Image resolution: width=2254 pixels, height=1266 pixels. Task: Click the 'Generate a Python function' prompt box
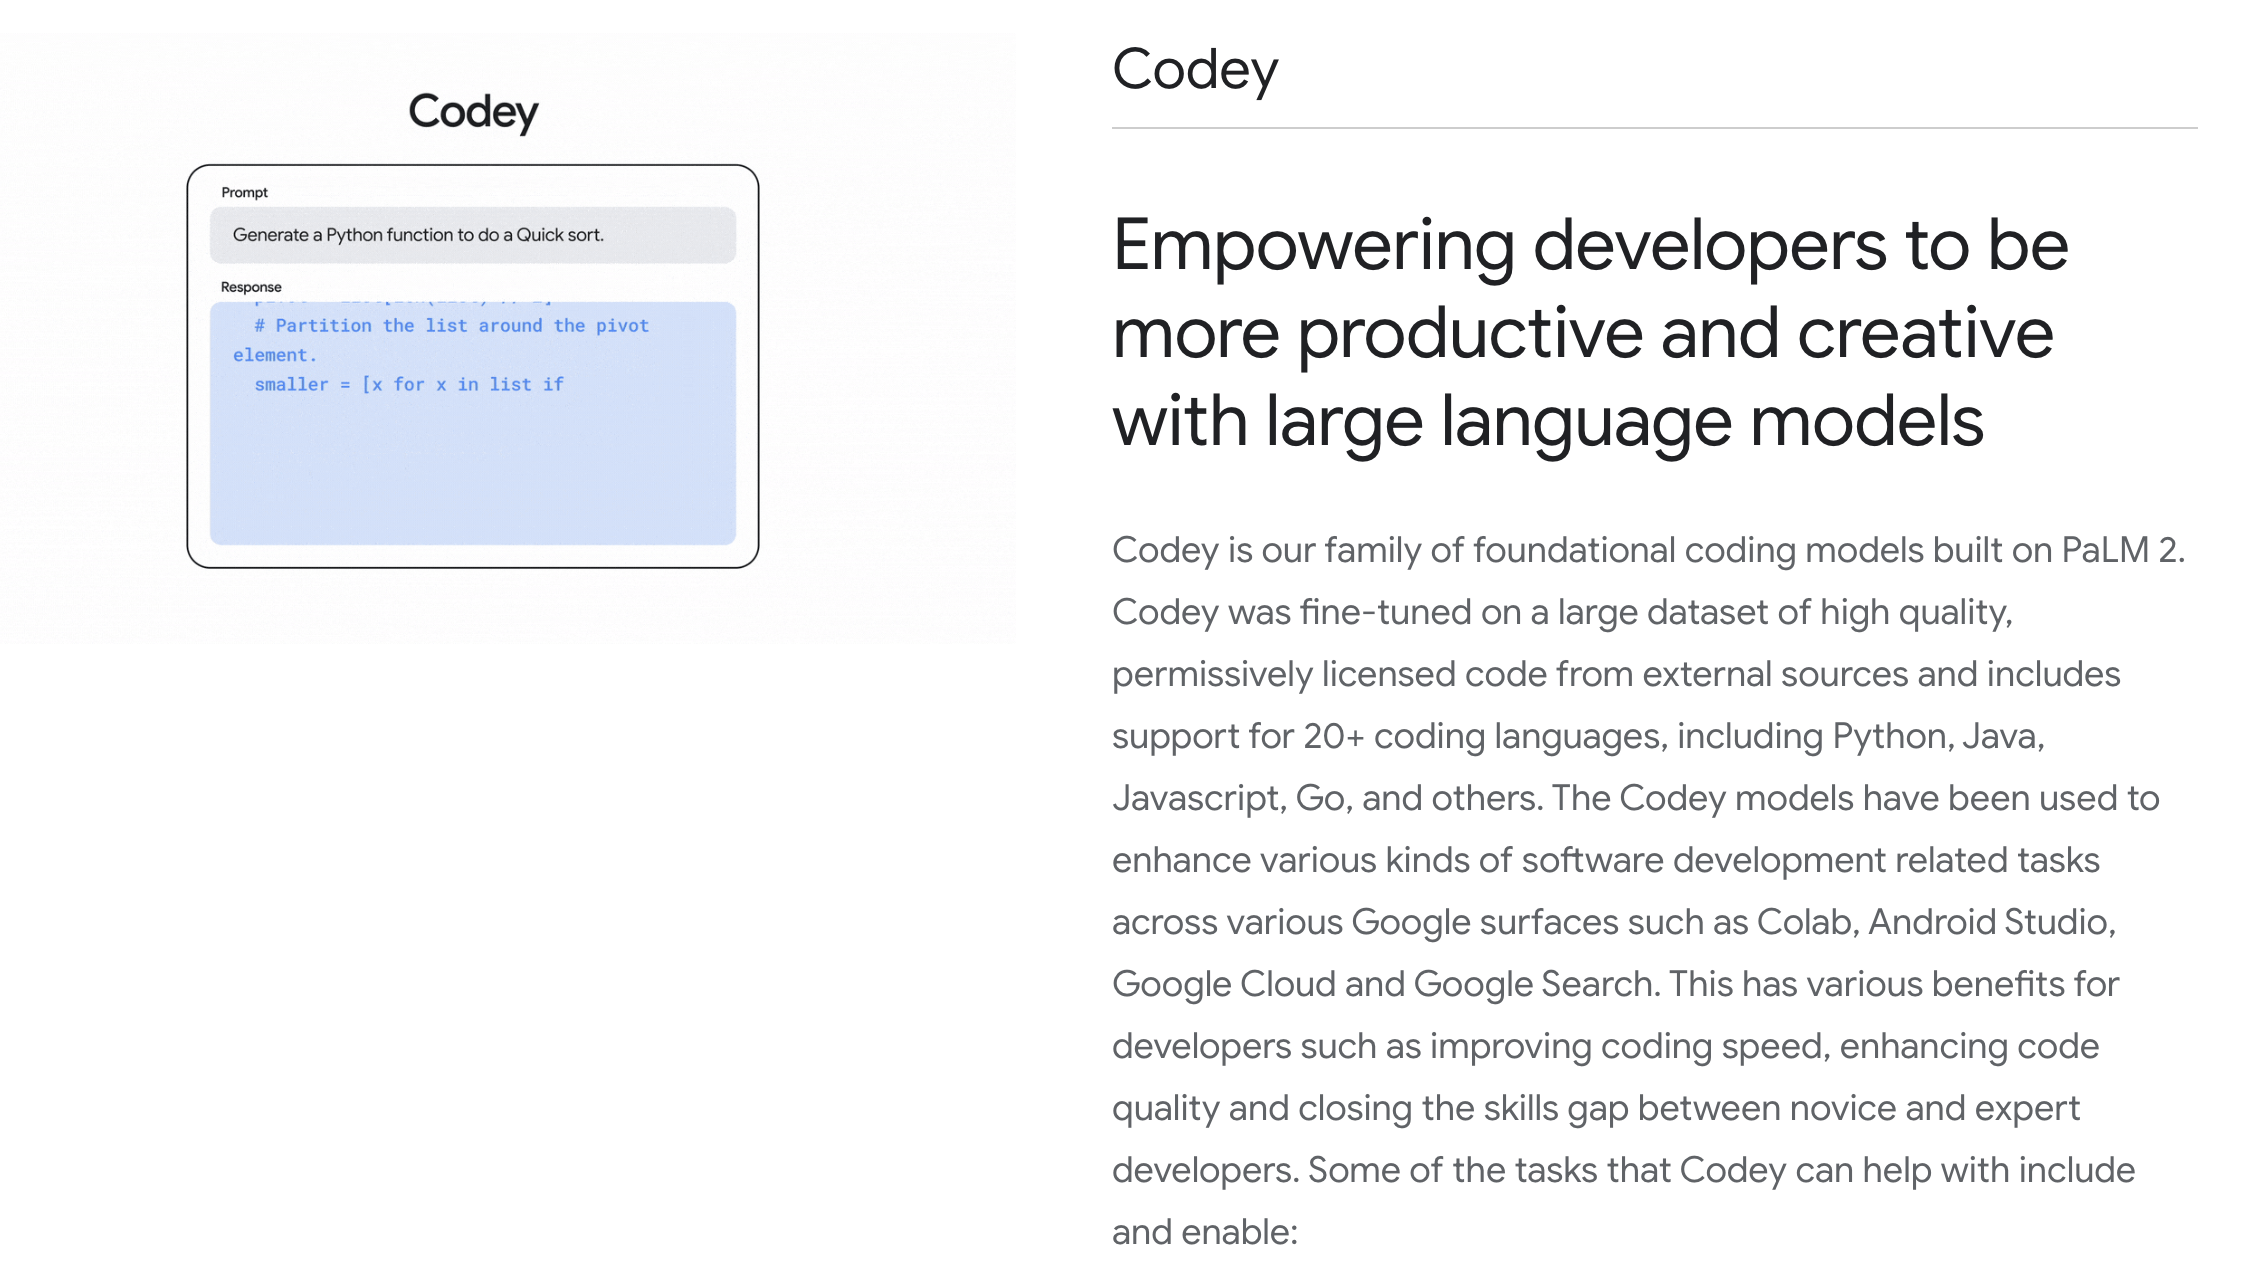[x=472, y=235]
